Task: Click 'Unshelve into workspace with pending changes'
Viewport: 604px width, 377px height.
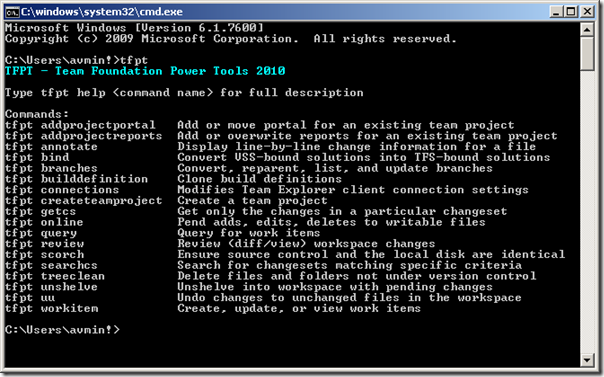Action: point(335,287)
